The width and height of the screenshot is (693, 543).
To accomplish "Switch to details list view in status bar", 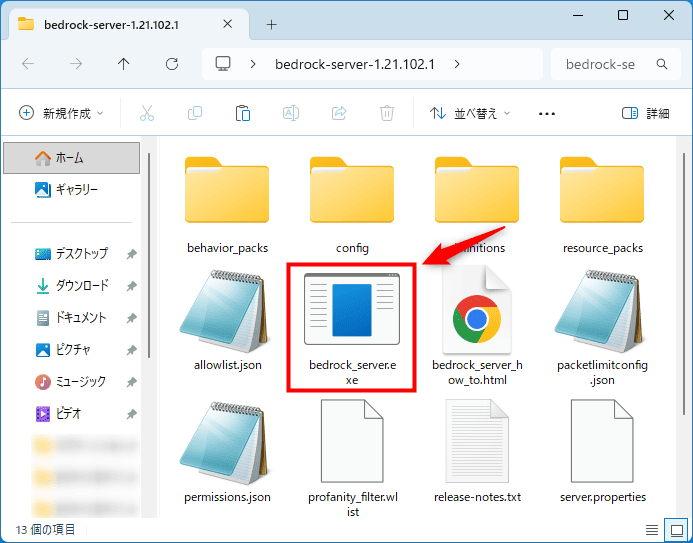I will (x=652, y=529).
